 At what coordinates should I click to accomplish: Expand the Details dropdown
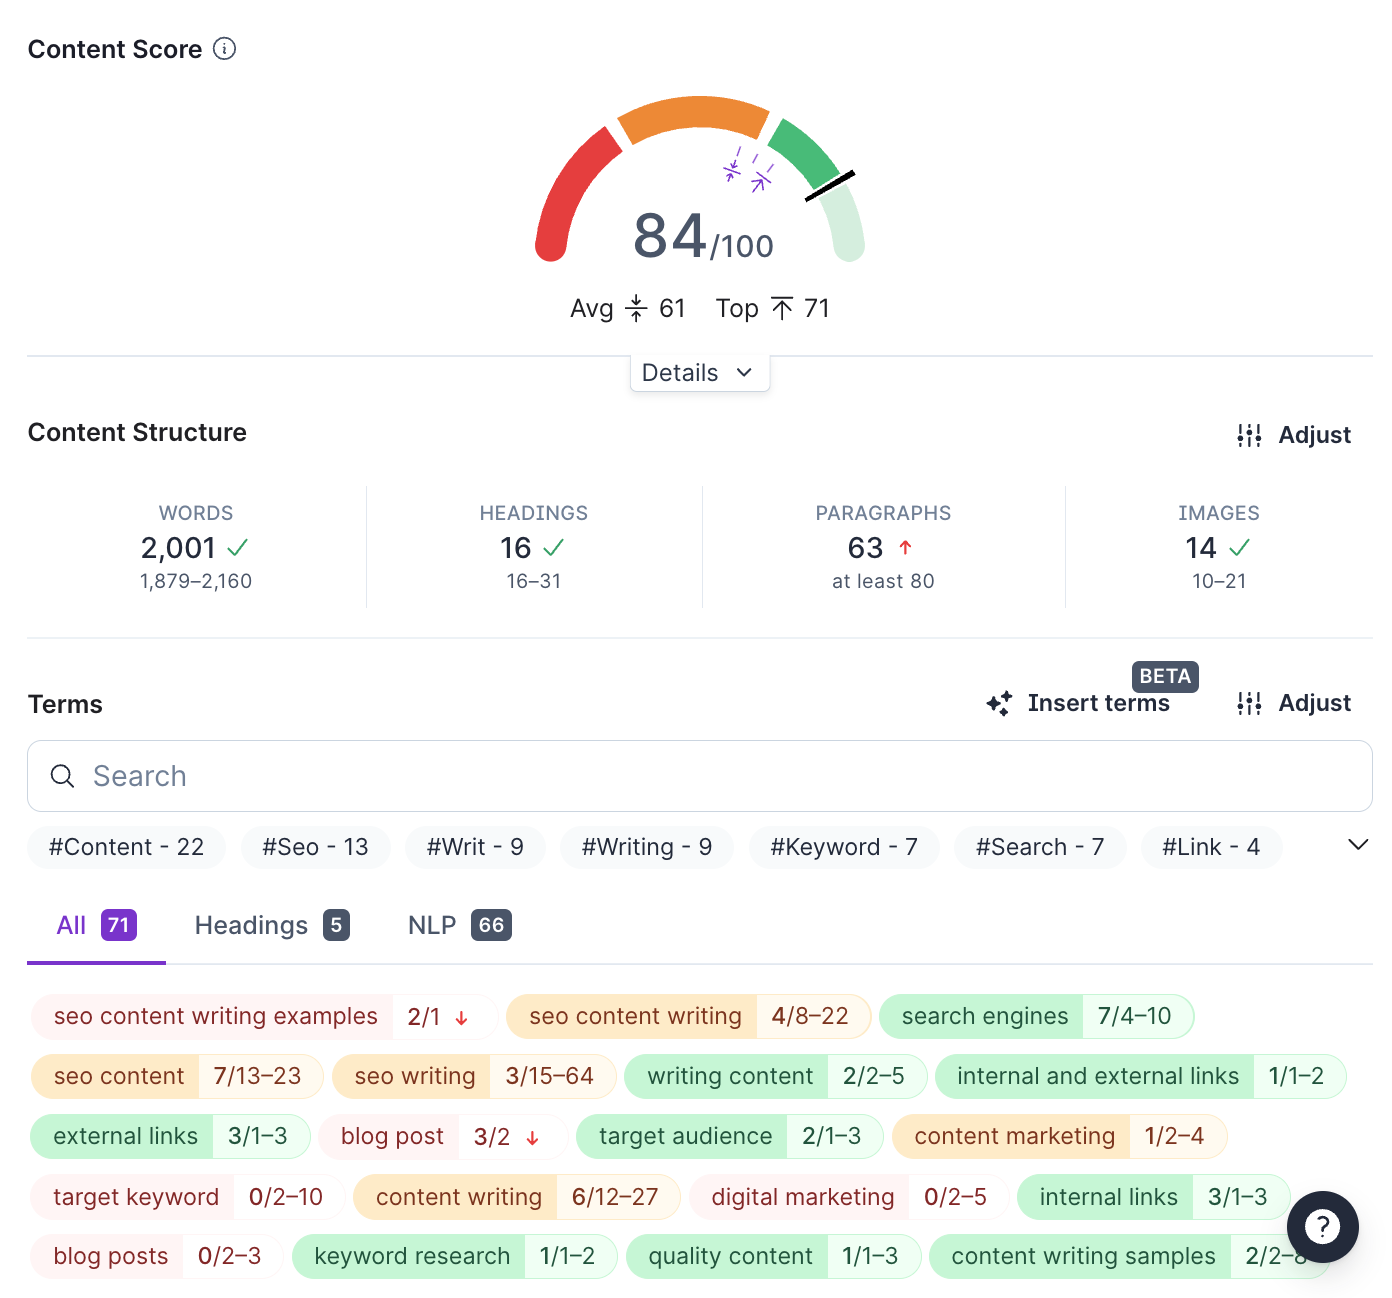[x=699, y=373]
